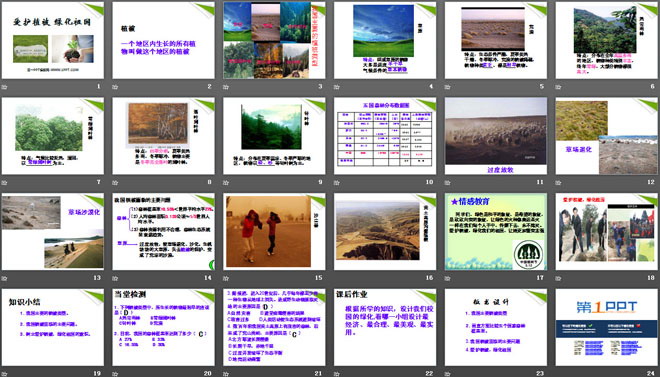Select slide 19 titled 知识小结
660x377 pixels.
pos(53,327)
